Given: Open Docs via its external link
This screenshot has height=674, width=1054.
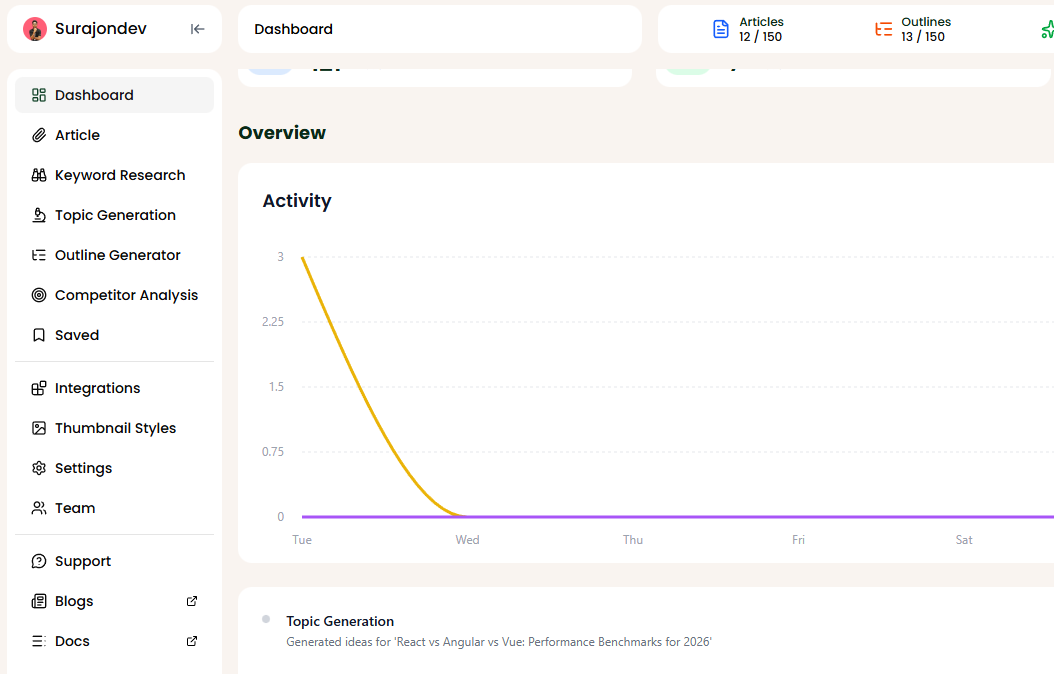Looking at the screenshot, I should [x=191, y=640].
